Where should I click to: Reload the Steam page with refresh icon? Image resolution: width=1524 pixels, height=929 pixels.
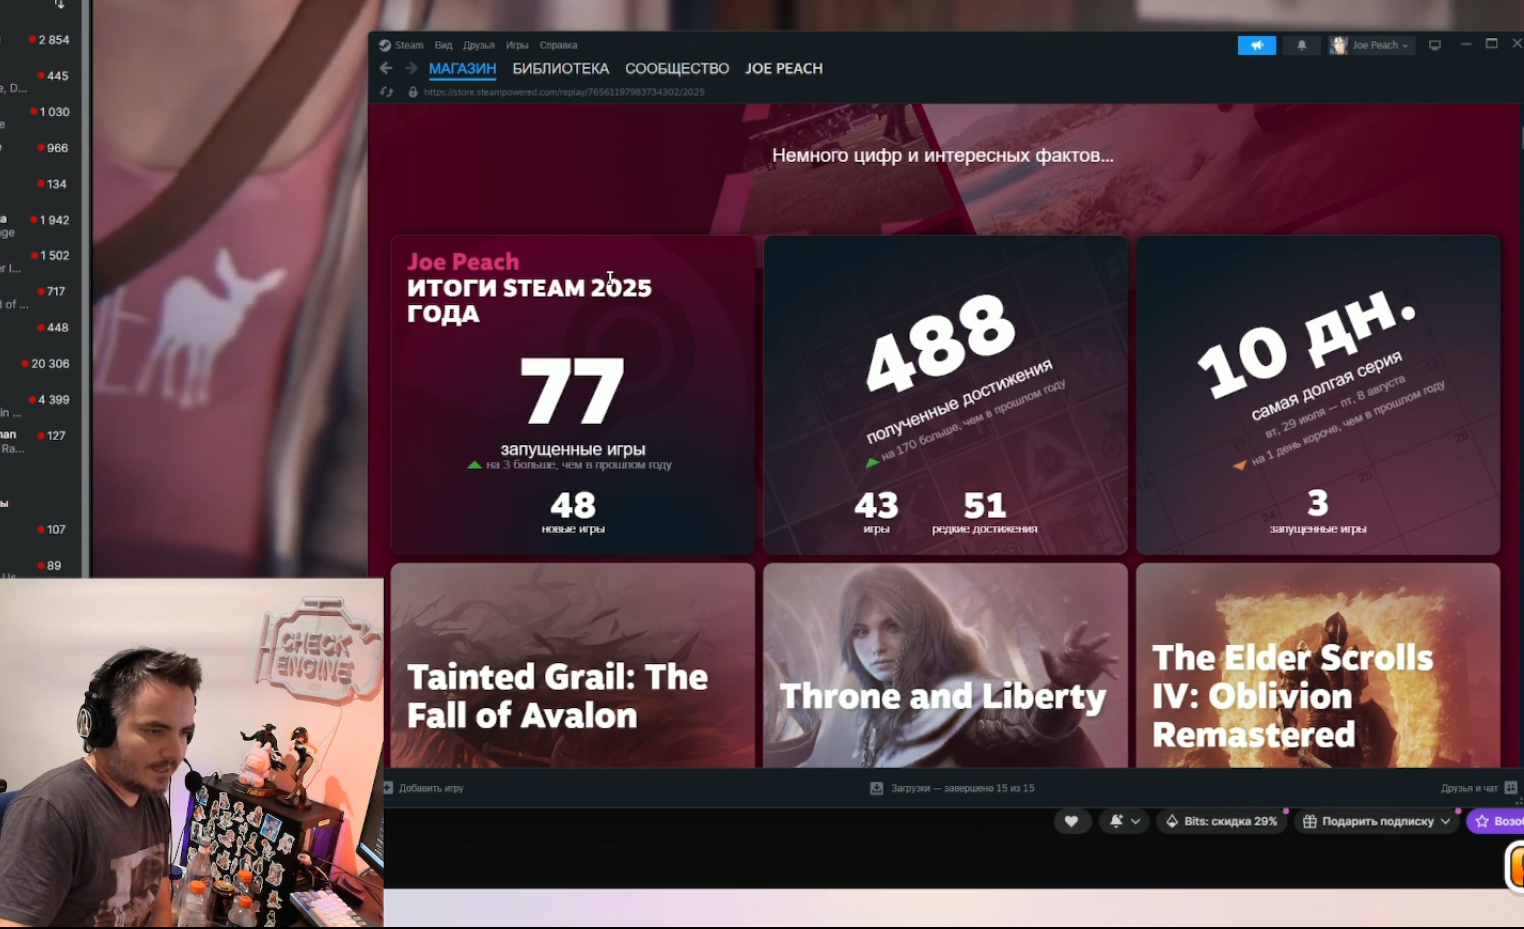(x=387, y=92)
